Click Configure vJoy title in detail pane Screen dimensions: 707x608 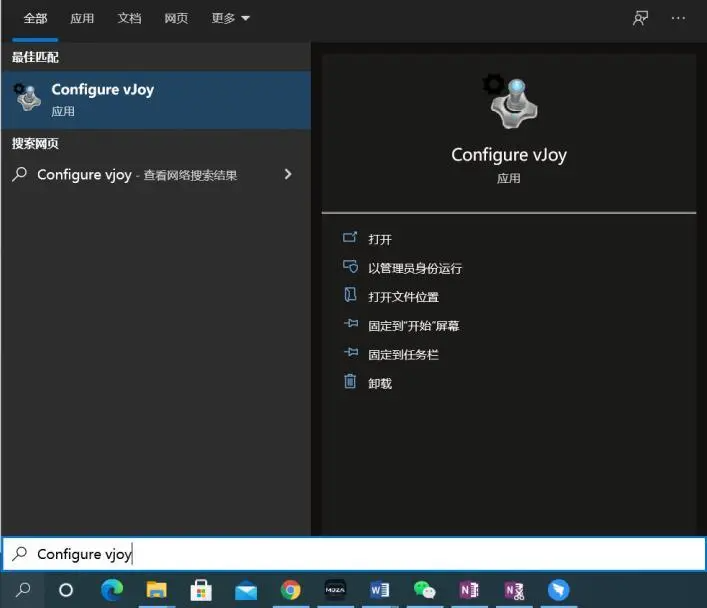(x=509, y=155)
